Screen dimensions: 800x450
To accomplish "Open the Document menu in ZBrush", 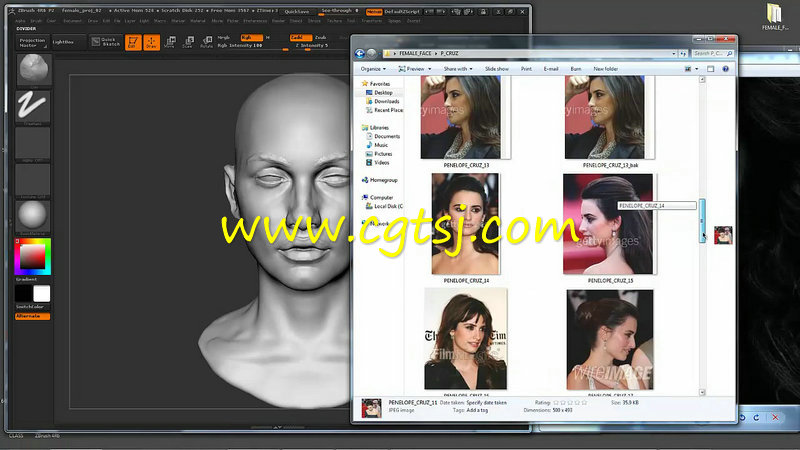I will pos(72,21).
